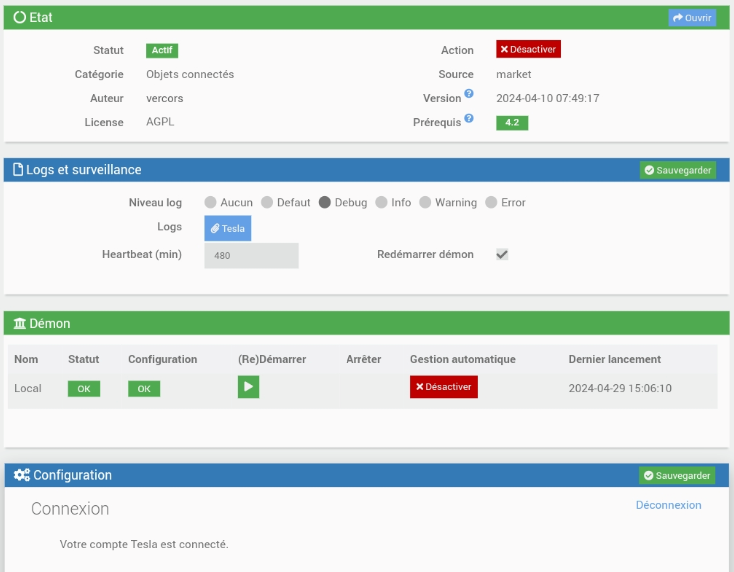Click the Dernier lancement column header
Image resolution: width=734 pixels, height=572 pixels.
pyautogui.click(x=615, y=359)
